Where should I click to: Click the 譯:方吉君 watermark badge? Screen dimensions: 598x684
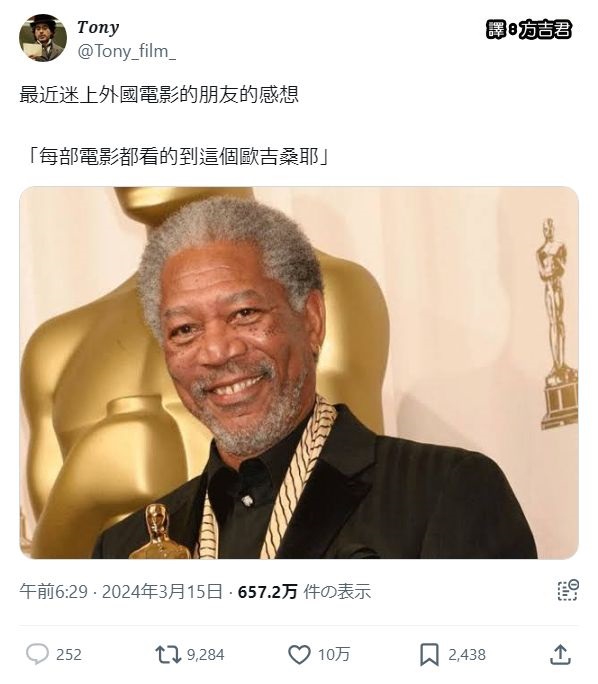(x=528, y=30)
